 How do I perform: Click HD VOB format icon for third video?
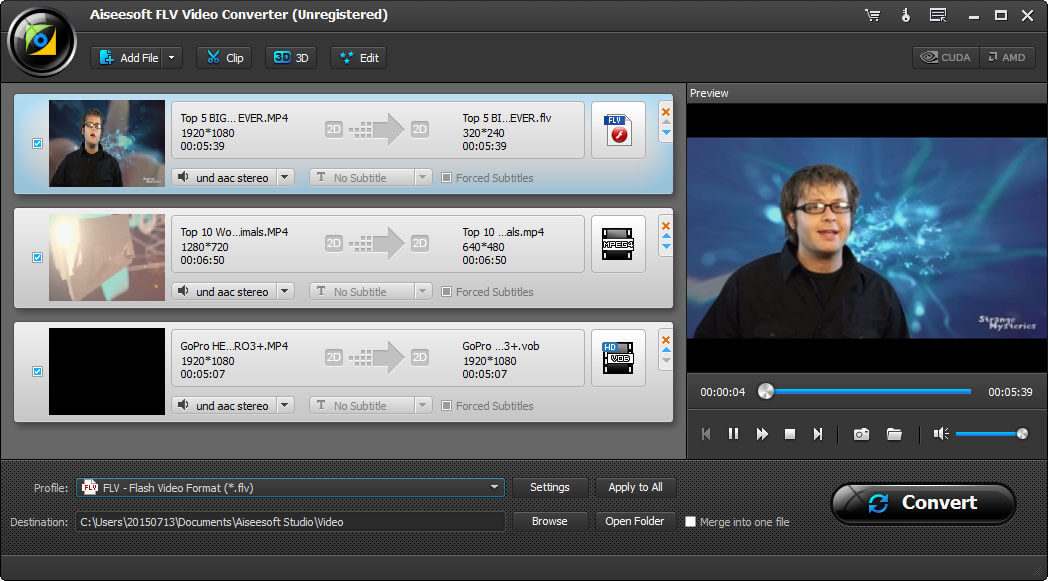618,358
